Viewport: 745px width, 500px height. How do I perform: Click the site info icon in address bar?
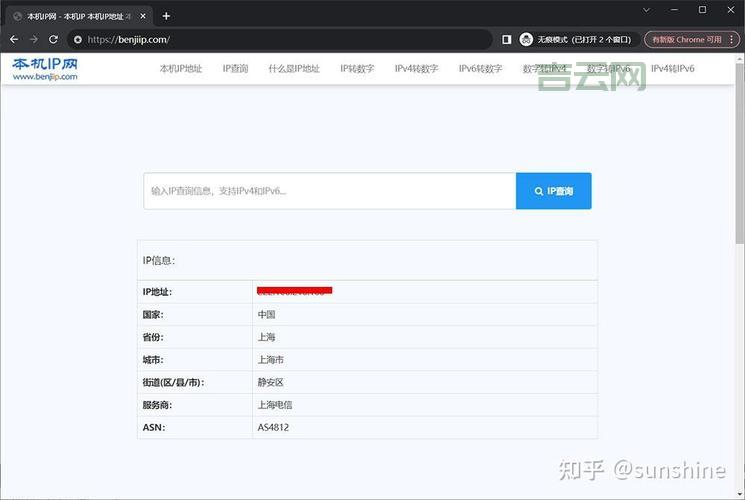click(78, 39)
